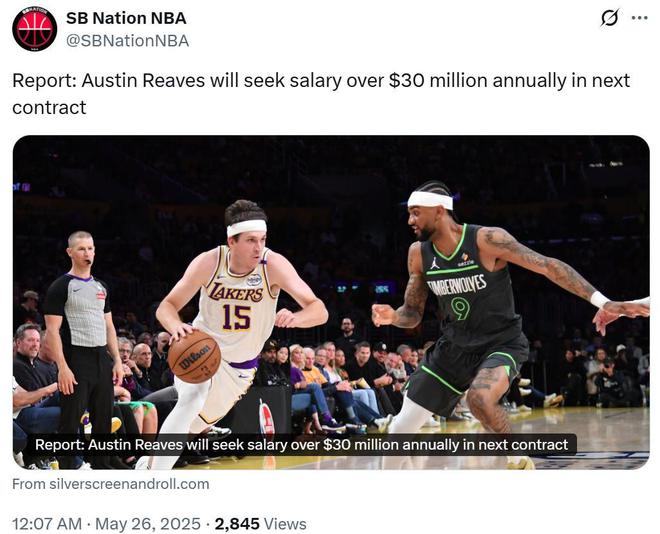The height and width of the screenshot is (534, 660).
Task: Click the Lakers player's white headband
Action: (246, 227)
